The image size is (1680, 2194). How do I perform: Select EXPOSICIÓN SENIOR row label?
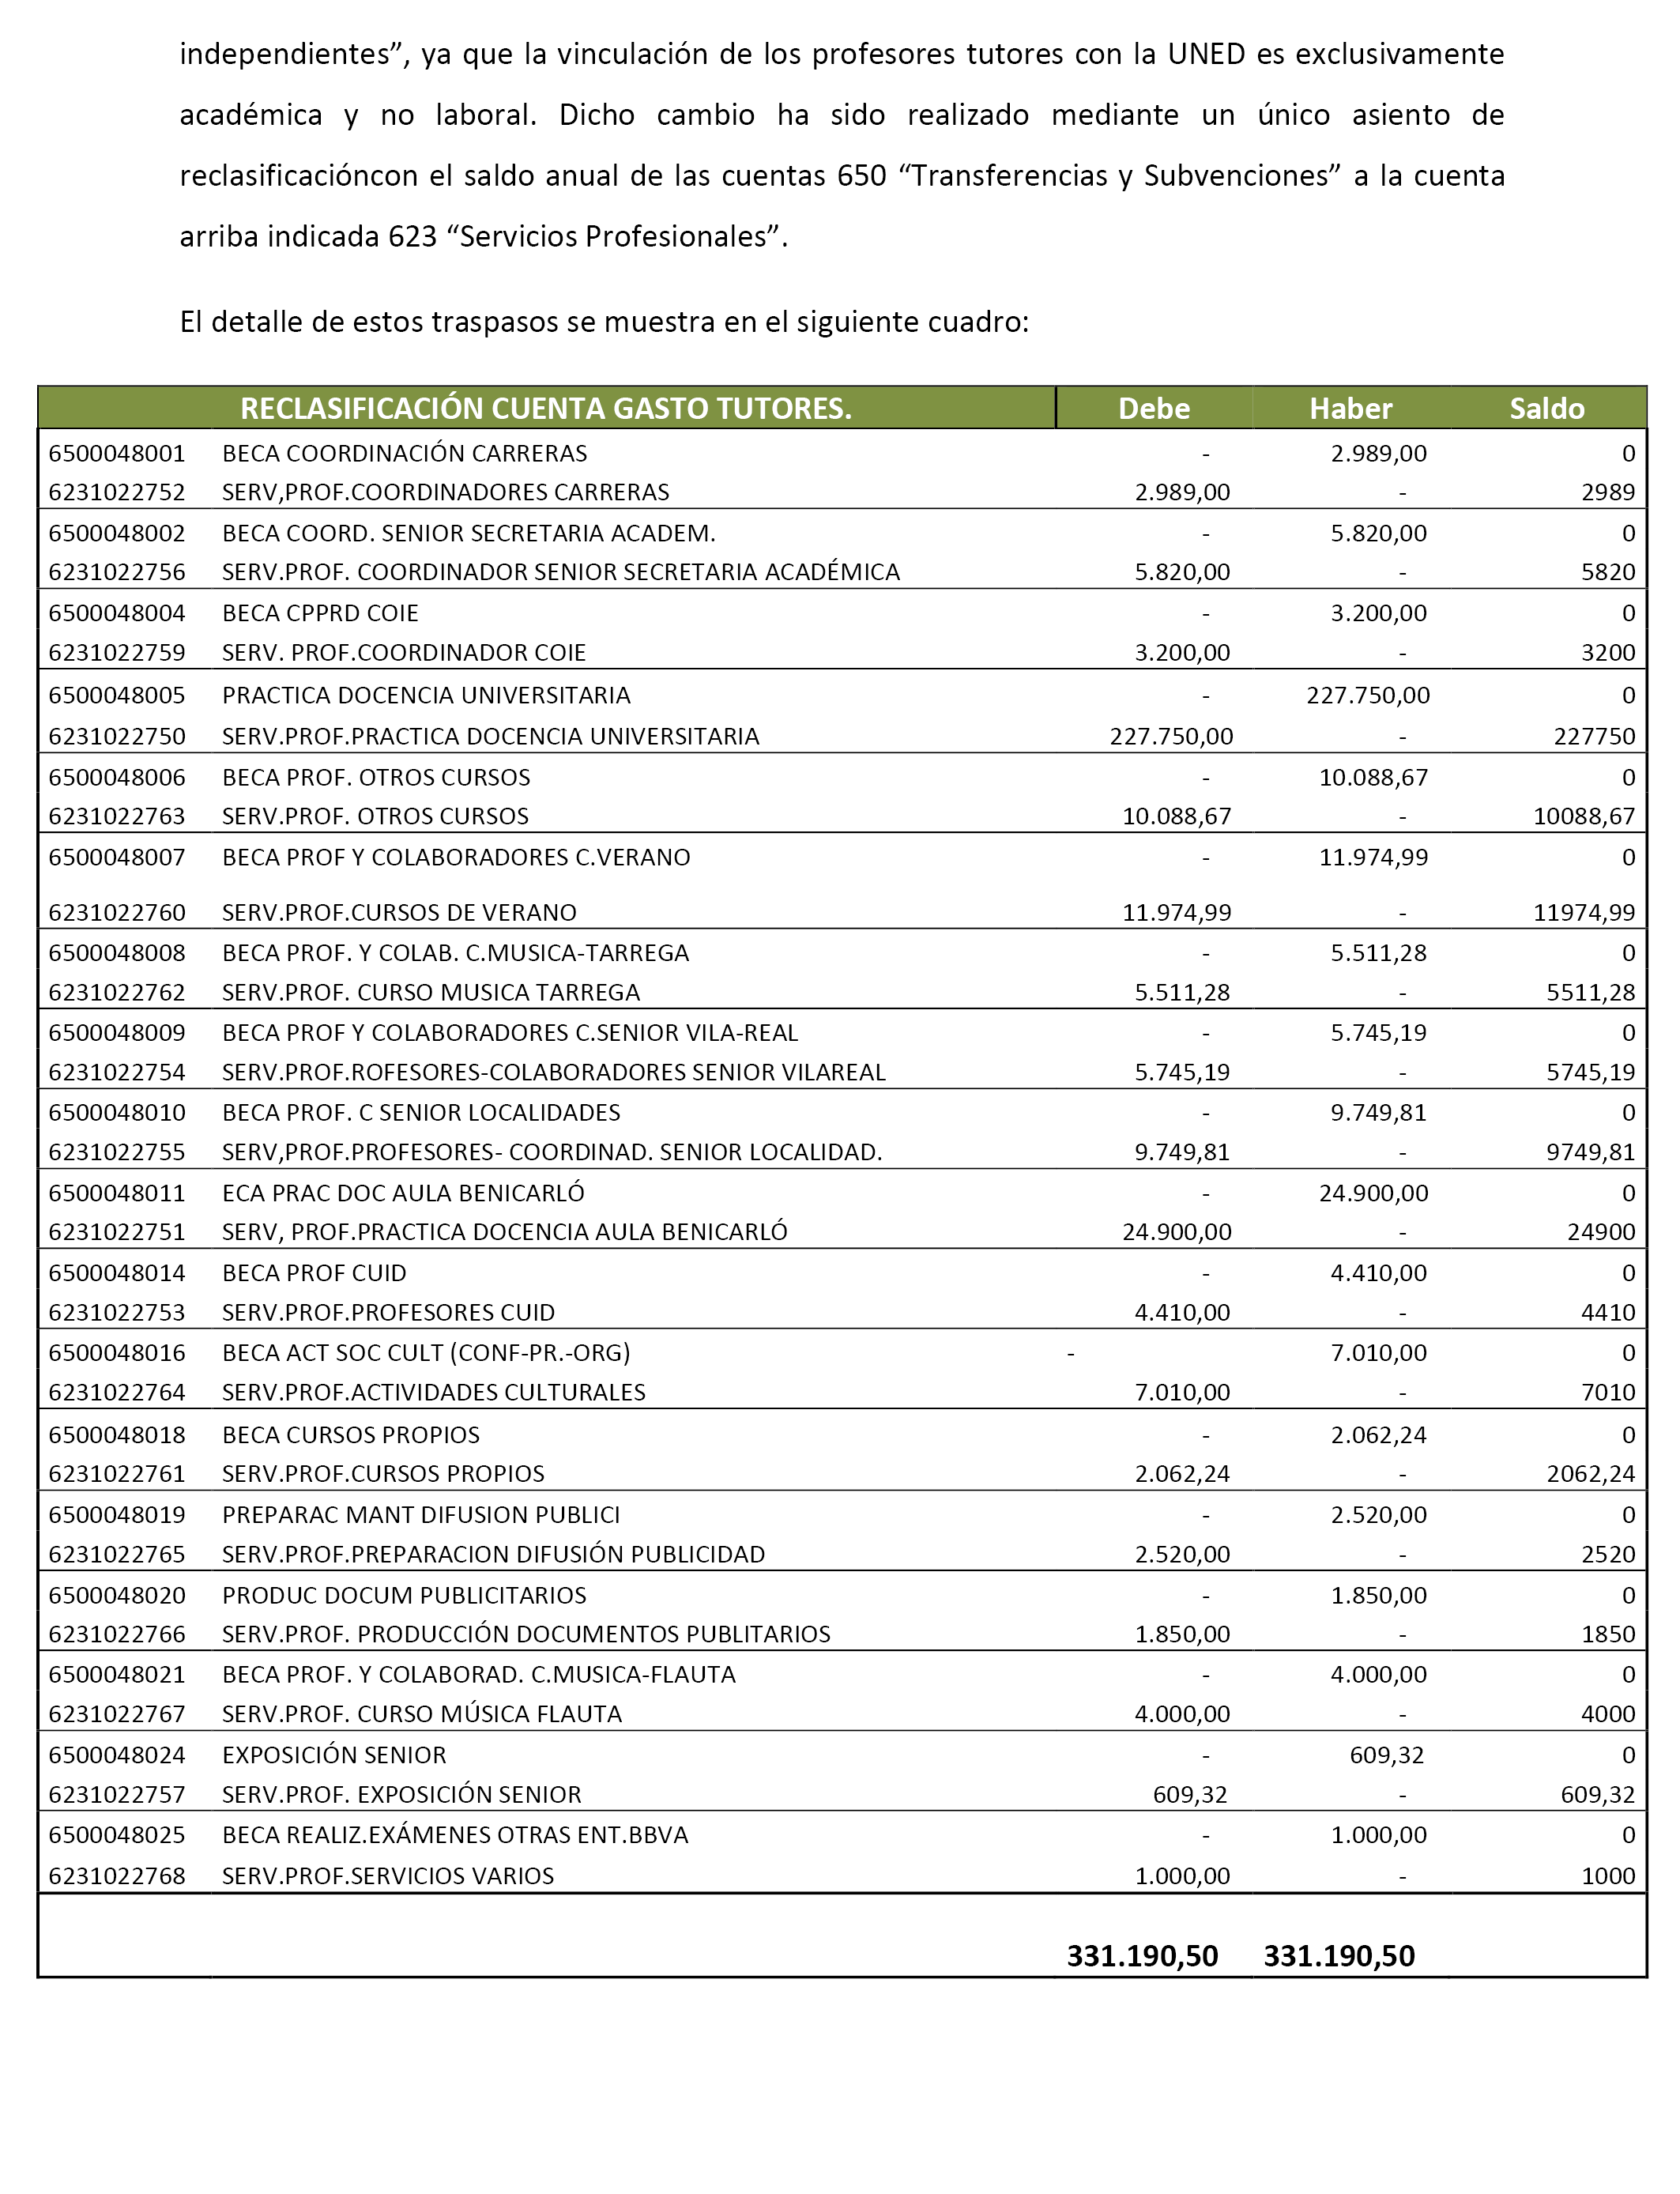point(334,1755)
